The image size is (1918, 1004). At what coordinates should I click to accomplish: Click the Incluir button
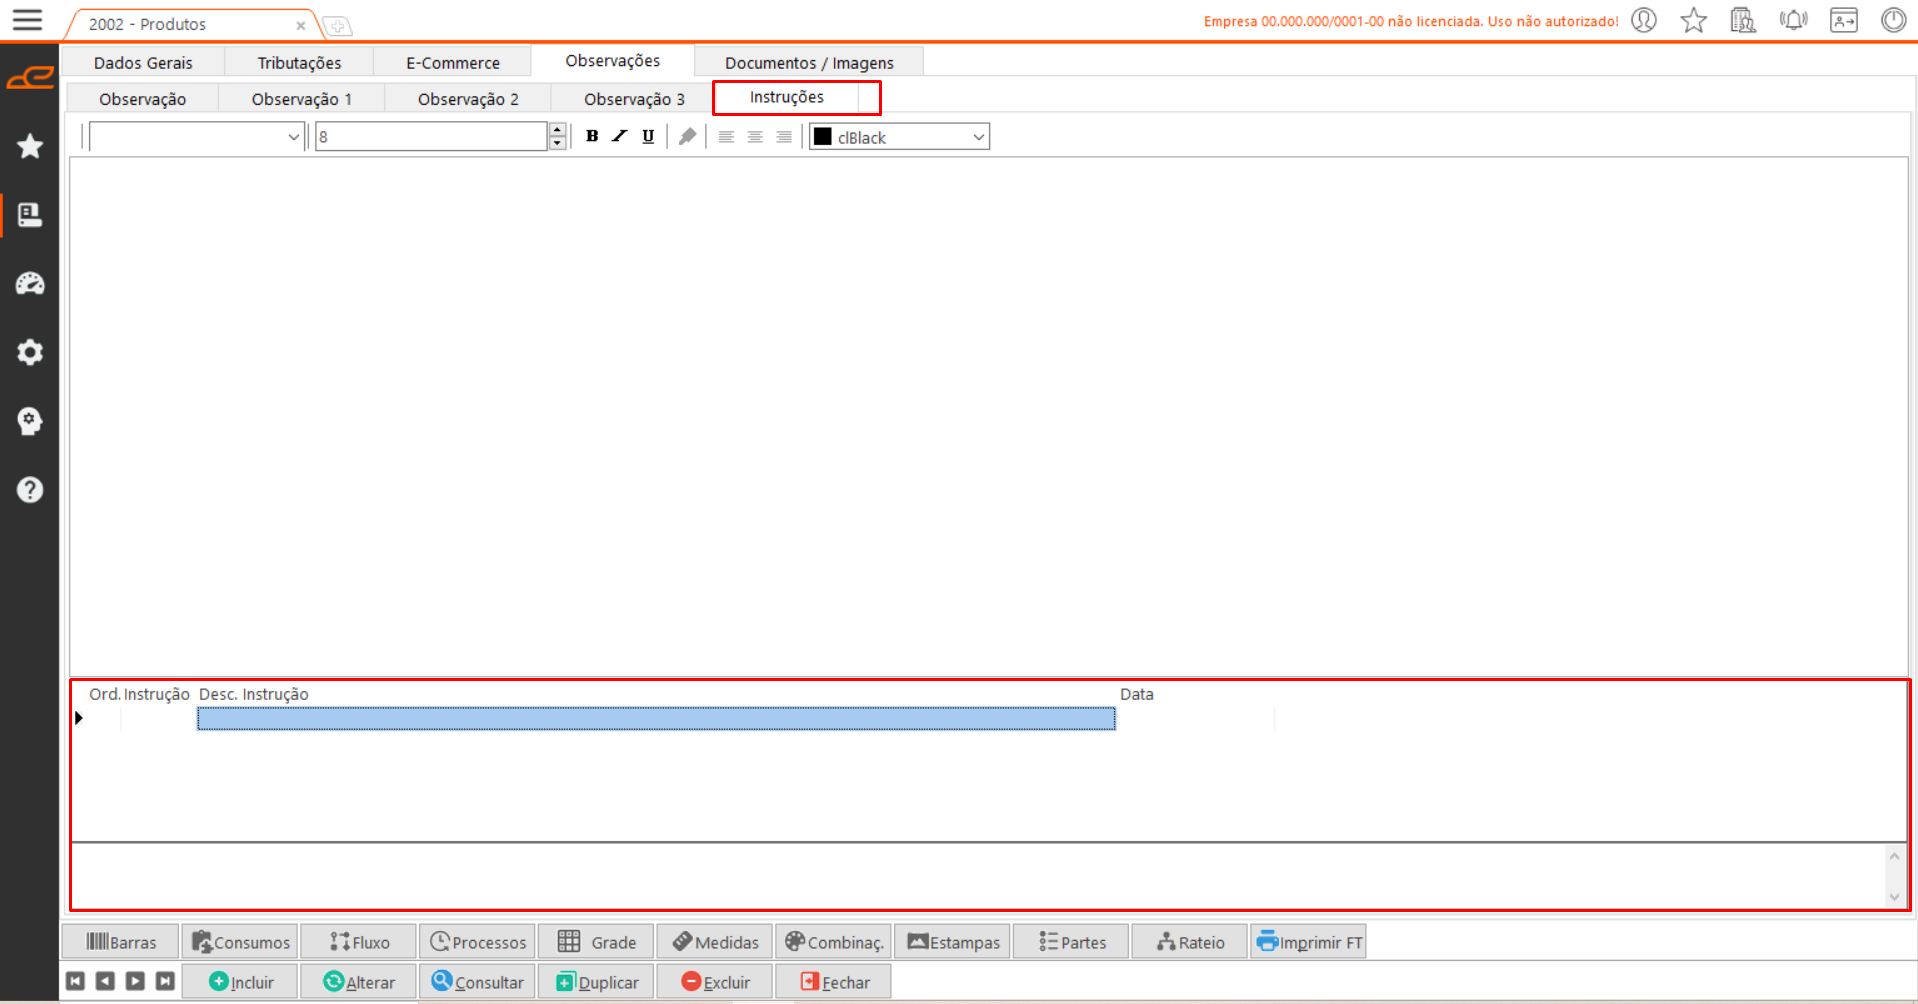241,982
